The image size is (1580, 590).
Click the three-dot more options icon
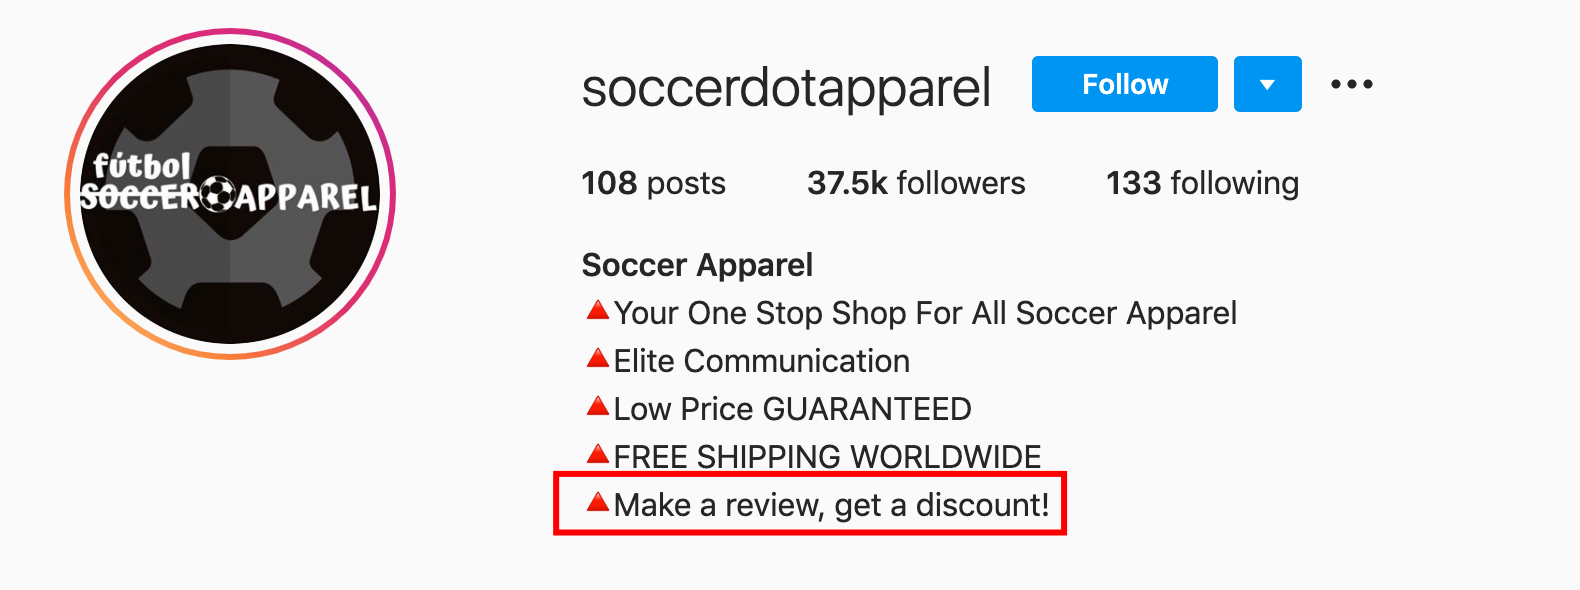point(1352,85)
